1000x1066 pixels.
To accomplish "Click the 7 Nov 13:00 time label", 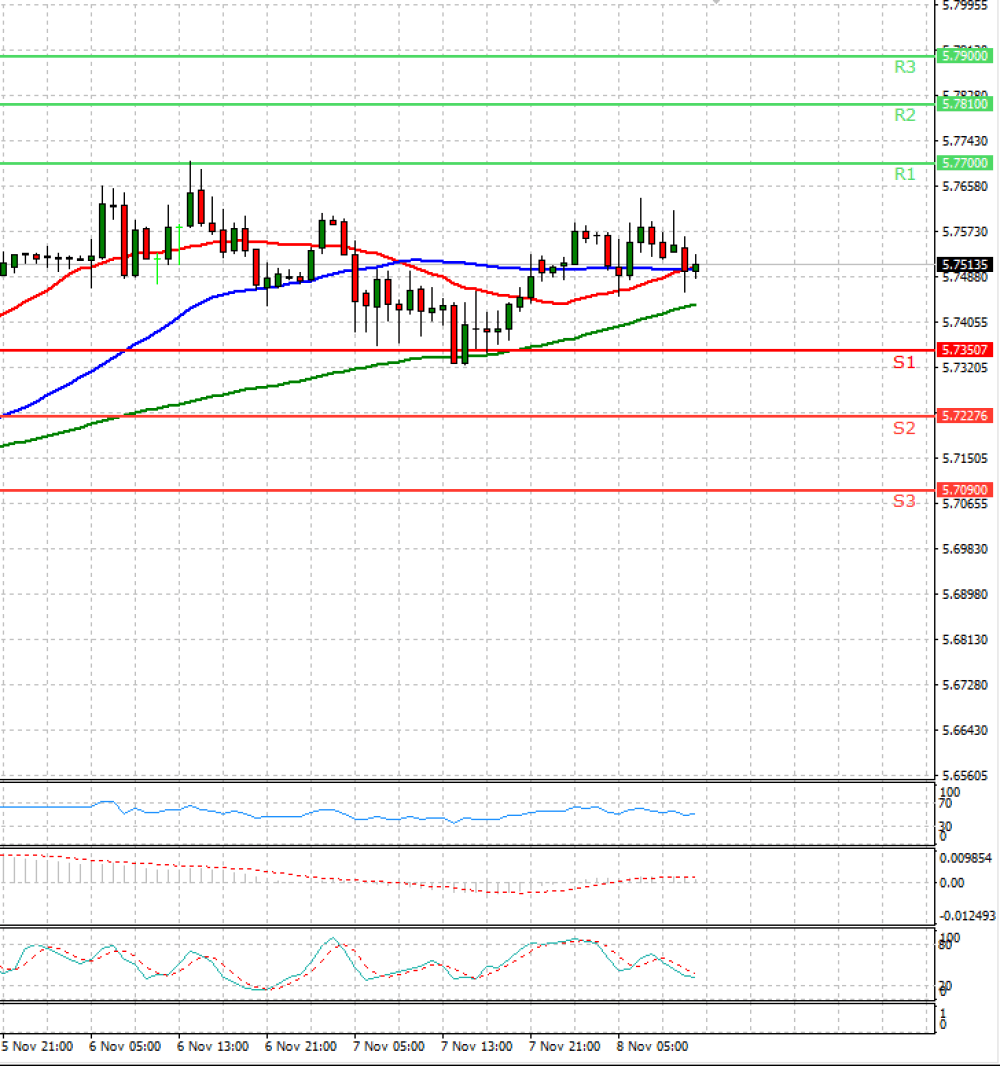I will 477,1046.
